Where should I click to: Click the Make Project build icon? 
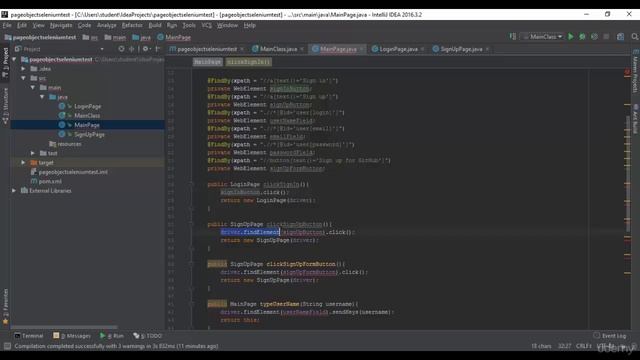point(513,37)
